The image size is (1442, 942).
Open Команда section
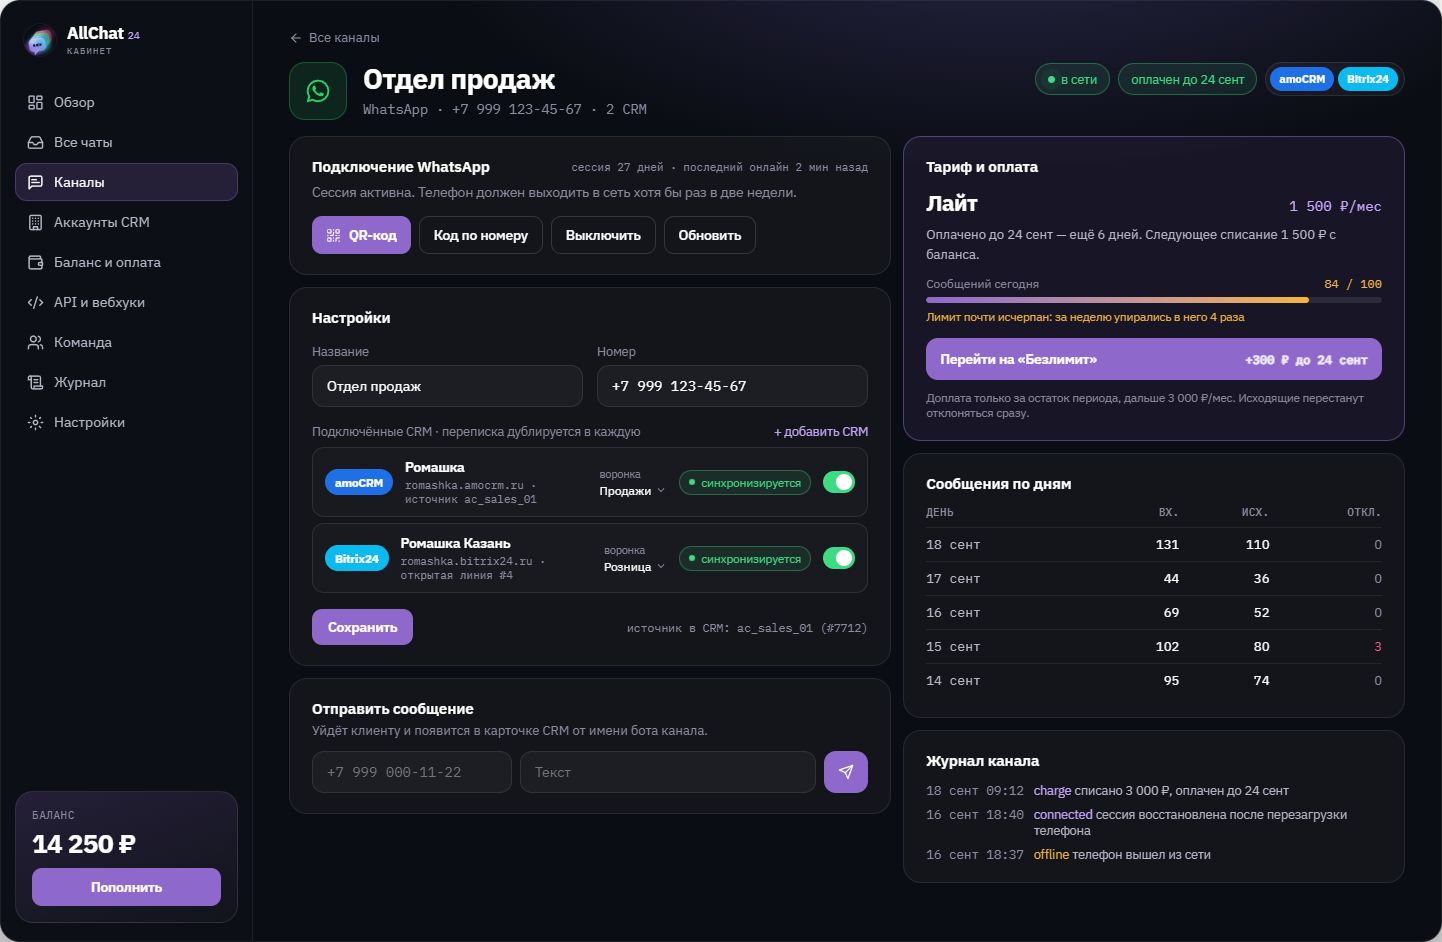(x=126, y=342)
